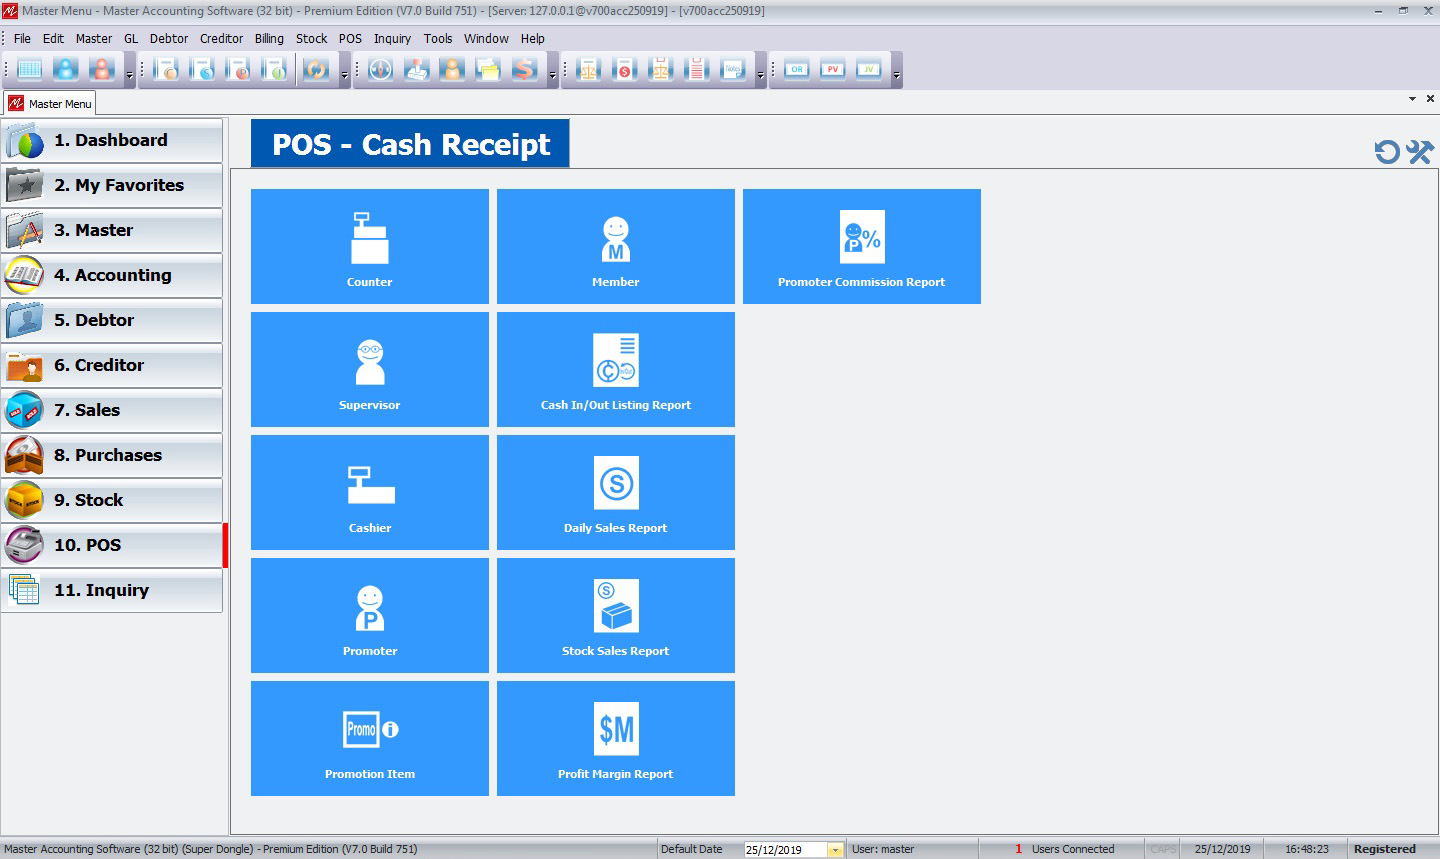Click the Profit Margin Report tile
Viewport: 1440px width, 859px height.
click(615, 738)
